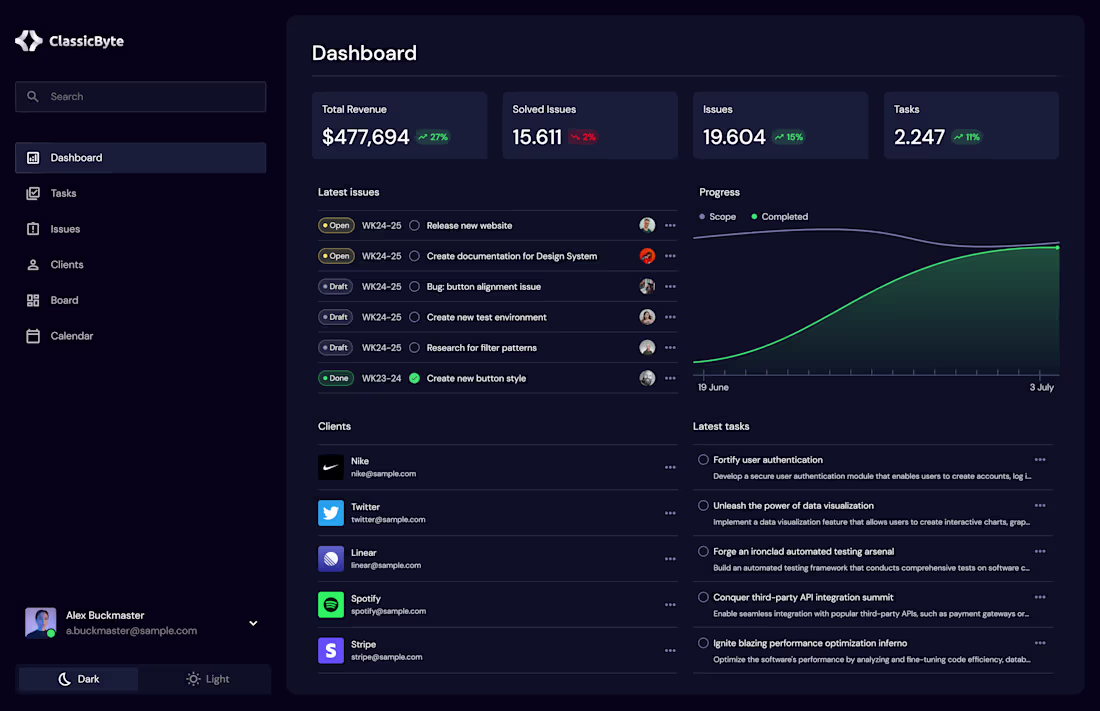Click Done badge on Create new button style

tap(335, 378)
